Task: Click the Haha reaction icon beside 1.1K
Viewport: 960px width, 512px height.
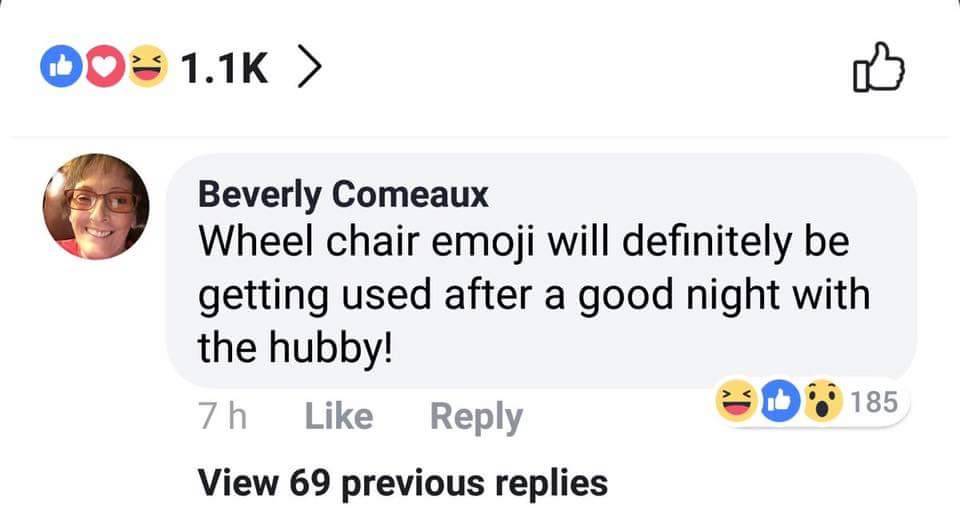Action: (x=148, y=68)
